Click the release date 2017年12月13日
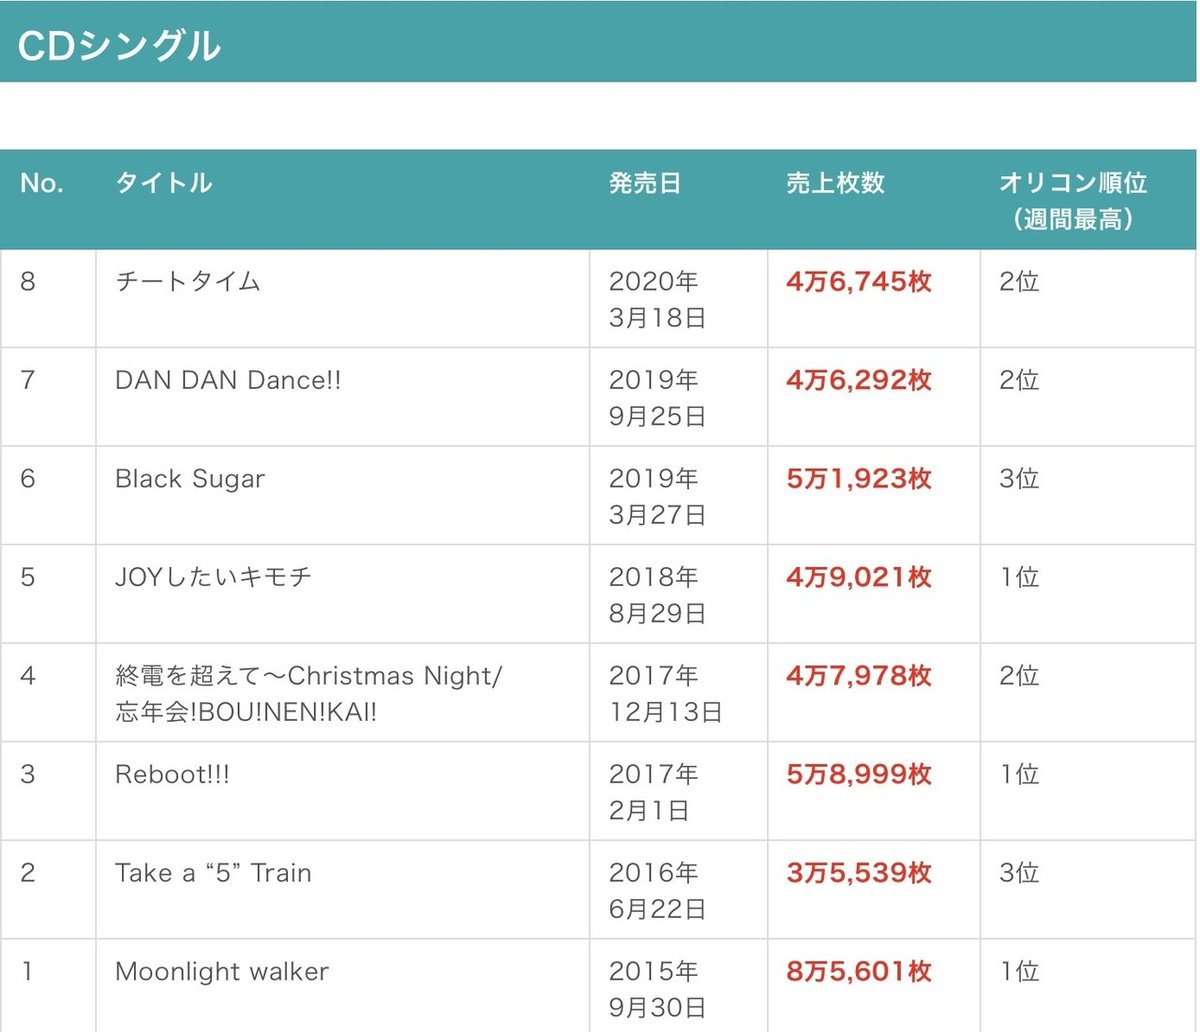Viewport: 1200px width, 1032px height. pos(666,694)
